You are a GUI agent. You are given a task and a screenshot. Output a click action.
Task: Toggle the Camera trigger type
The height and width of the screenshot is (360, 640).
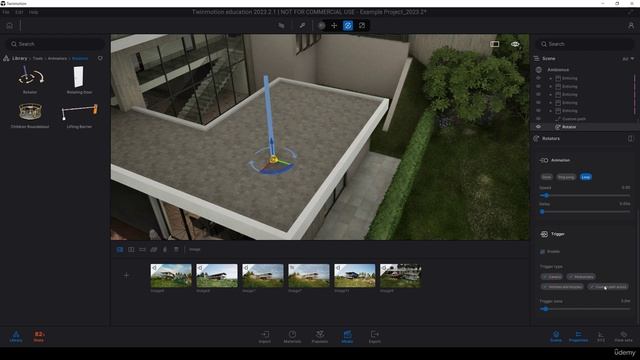tap(551, 277)
